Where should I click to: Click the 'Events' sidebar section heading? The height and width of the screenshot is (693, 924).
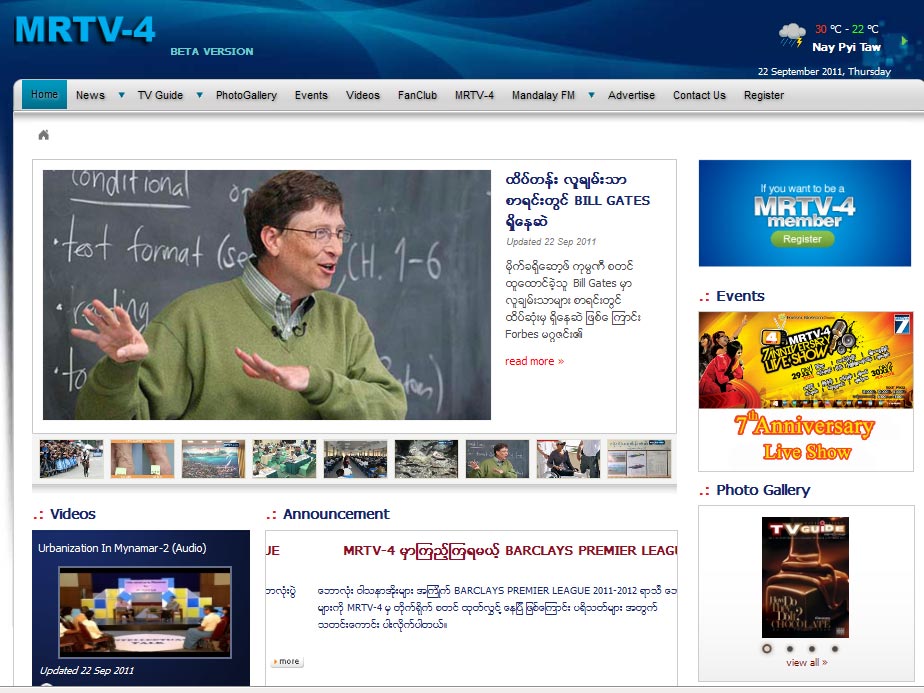tap(740, 296)
